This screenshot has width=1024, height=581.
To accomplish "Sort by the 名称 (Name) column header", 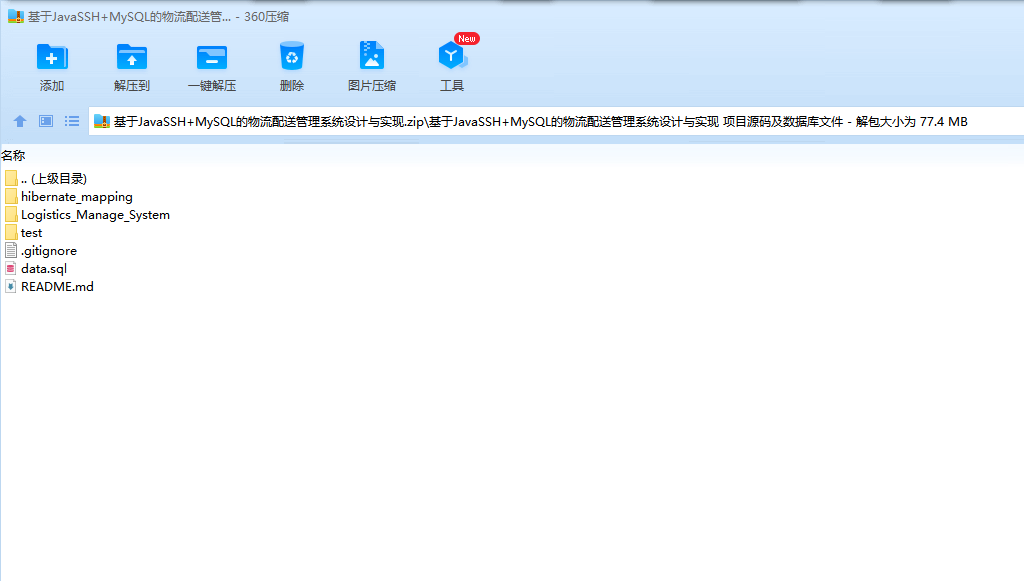I will coord(13,155).
